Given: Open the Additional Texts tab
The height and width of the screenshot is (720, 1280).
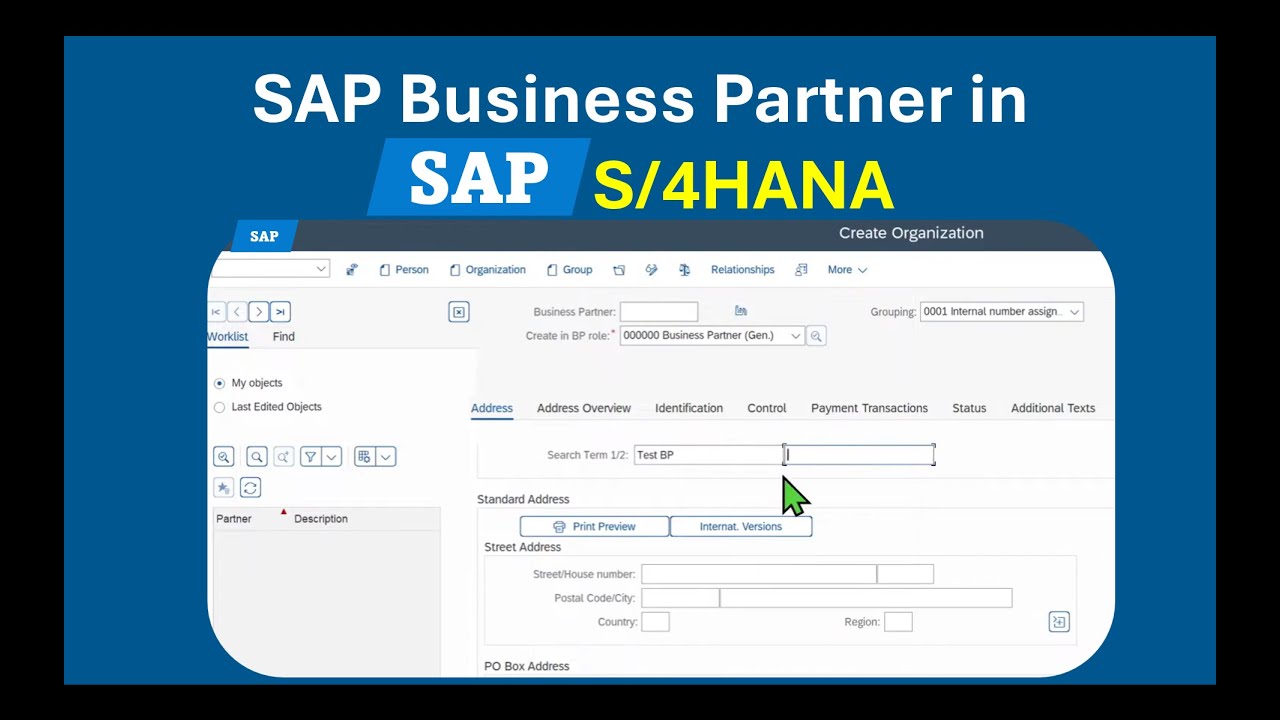Looking at the screenshot, I should pos(1053,408).
